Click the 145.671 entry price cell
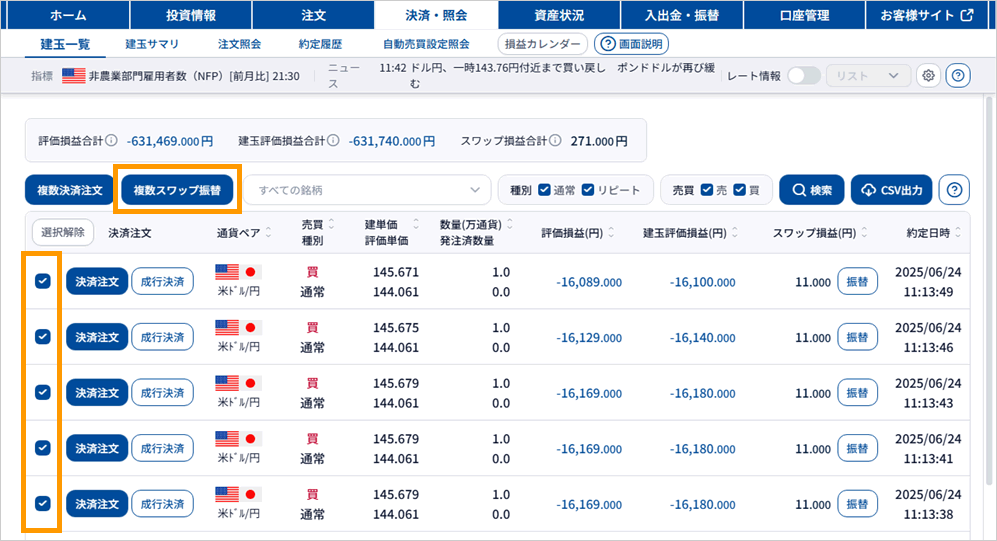The width and height of the screenshot is (997, 541). click(x=395, y=272)
